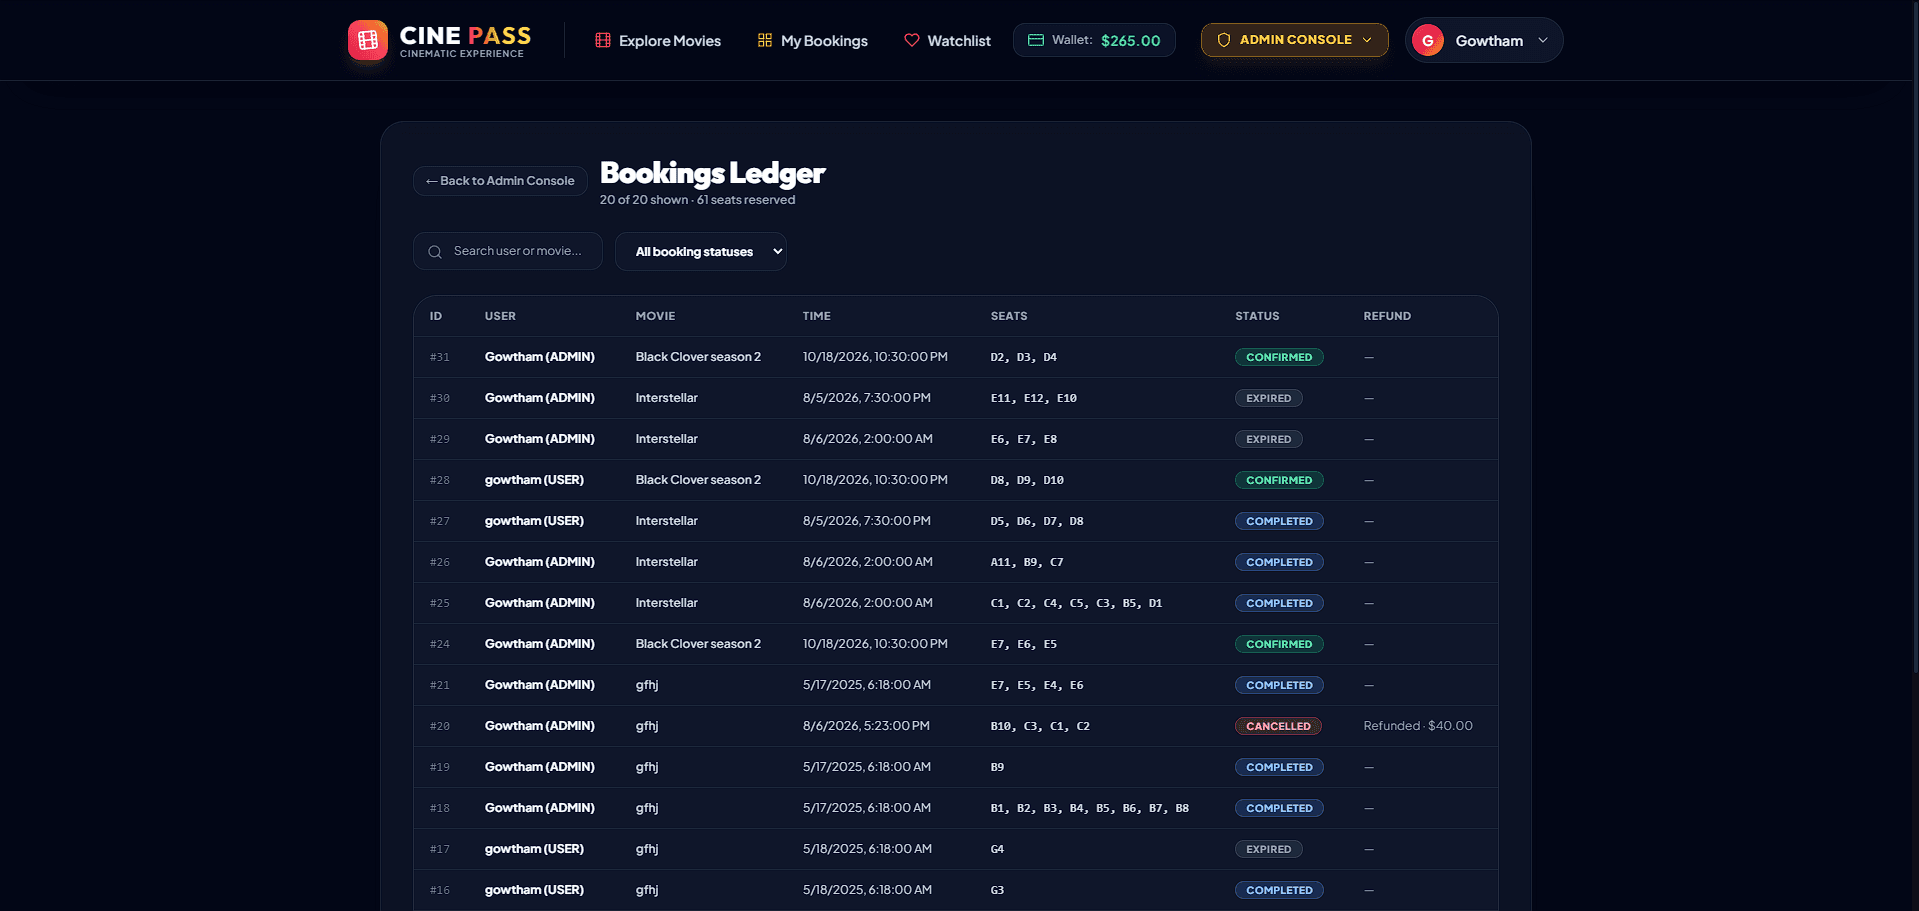Click the wallet card icon
Image resolution: width=1919 pixels, height=911 pixels.
(1036, 40)
